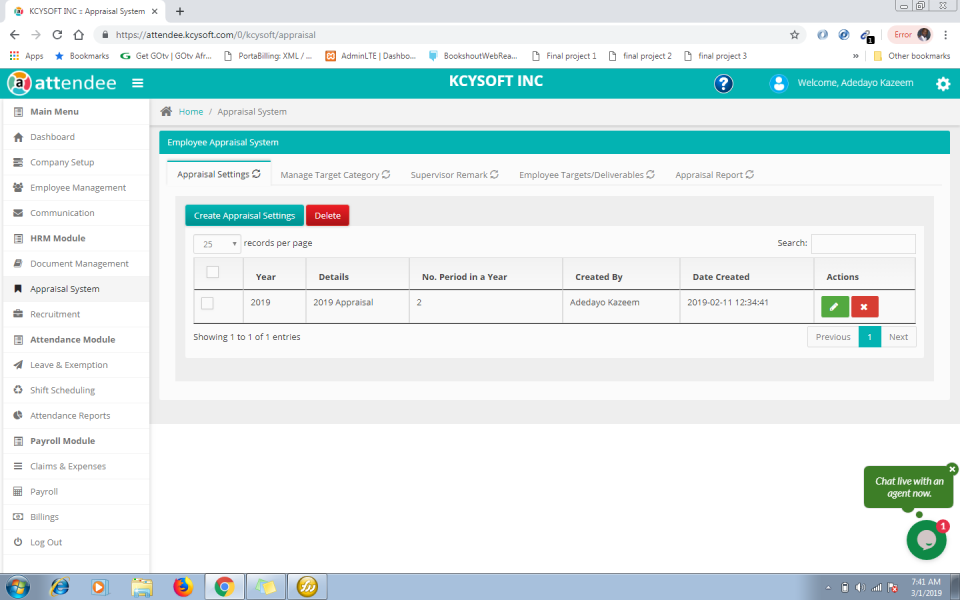Open new browser tab

pos(179,11)
